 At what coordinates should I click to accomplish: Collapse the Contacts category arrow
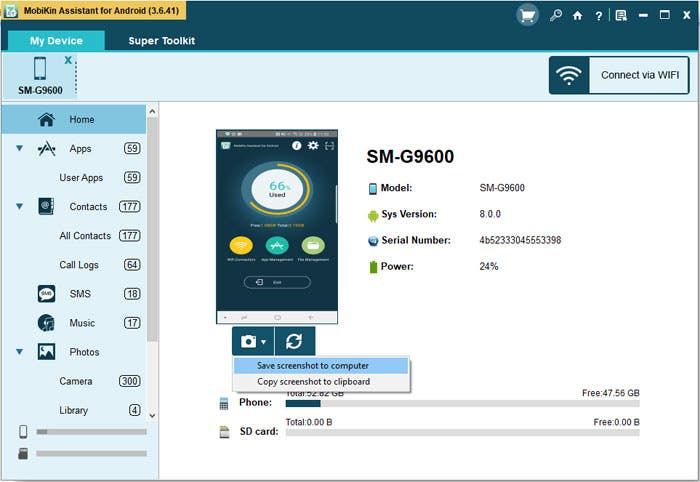(x=19, y=206)
